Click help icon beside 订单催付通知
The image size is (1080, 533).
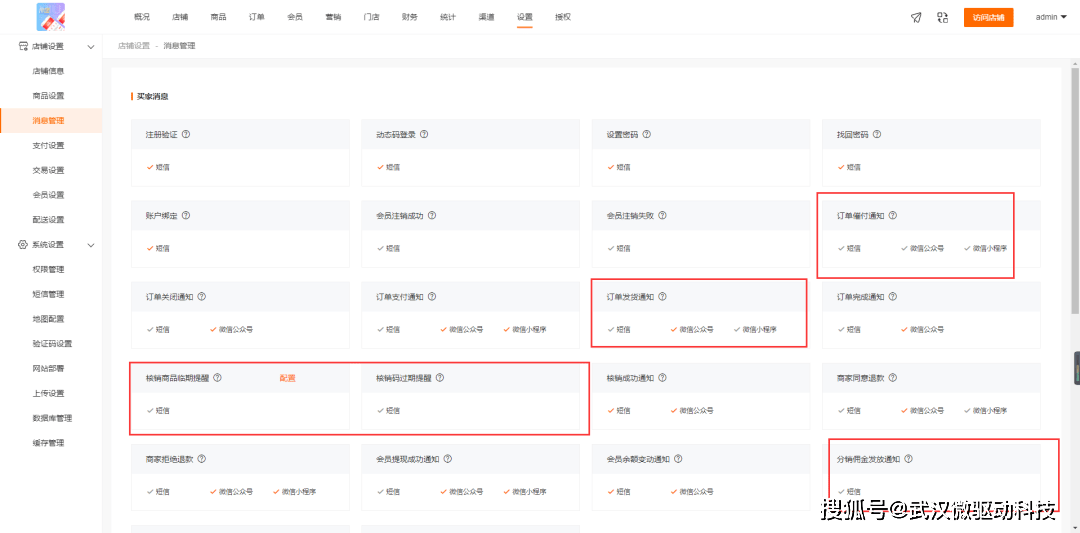pyautogui.click(x=893, y=215)
